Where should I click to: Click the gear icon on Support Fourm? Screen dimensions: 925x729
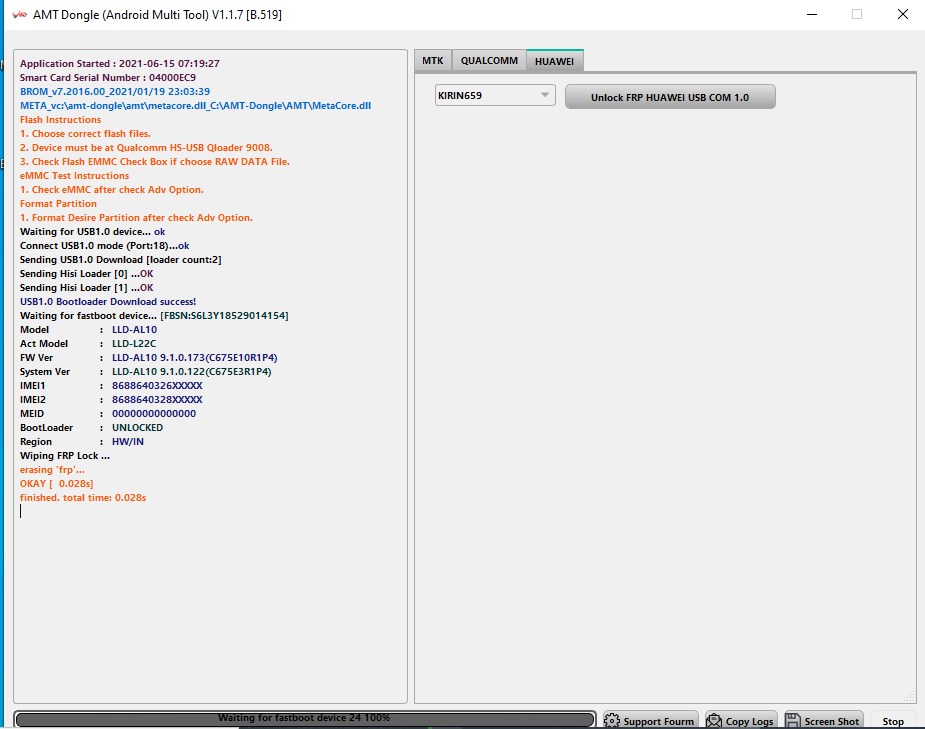(x=612, y=721)
